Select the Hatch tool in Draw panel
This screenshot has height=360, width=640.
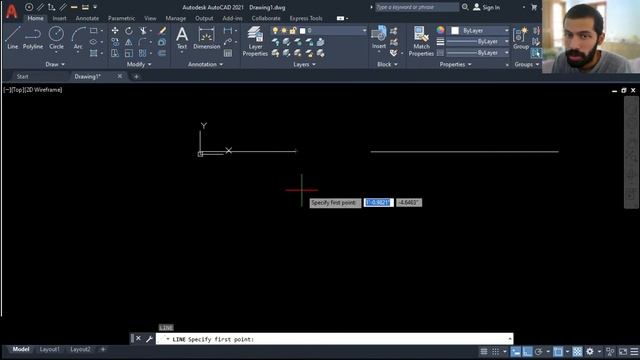coord(93,53)
